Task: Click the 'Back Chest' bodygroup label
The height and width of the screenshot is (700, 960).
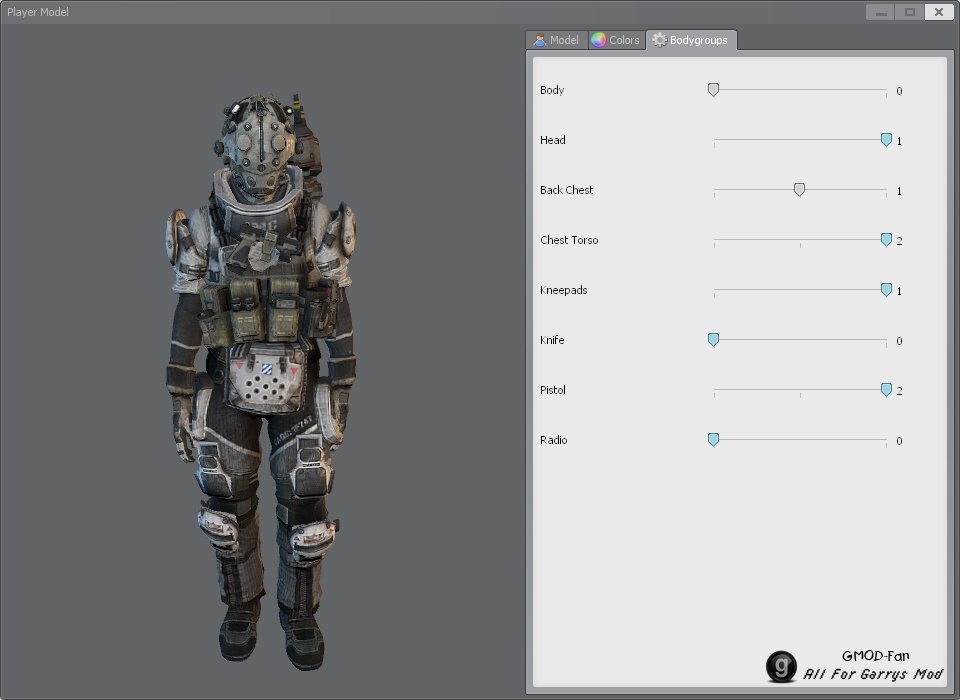Action: 566,190
